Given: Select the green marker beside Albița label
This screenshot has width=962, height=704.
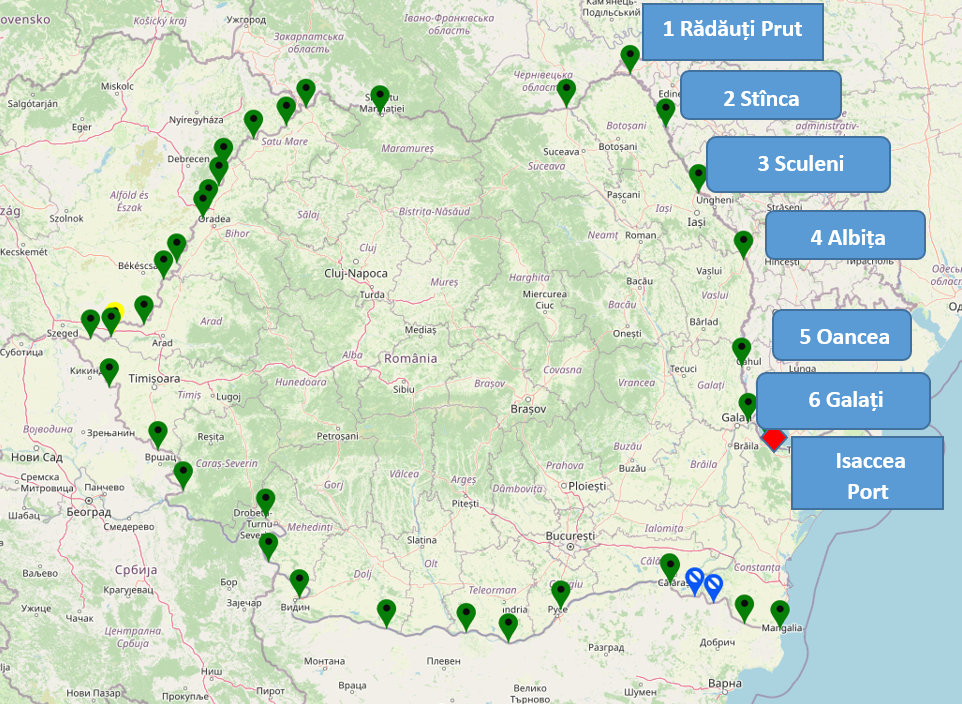Looking at the screenshot, I should (743, 243).
